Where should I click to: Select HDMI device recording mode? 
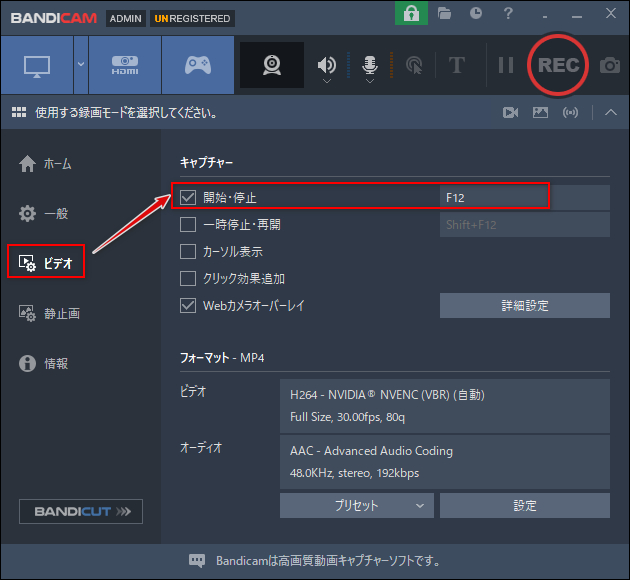(x=125, y=65)
